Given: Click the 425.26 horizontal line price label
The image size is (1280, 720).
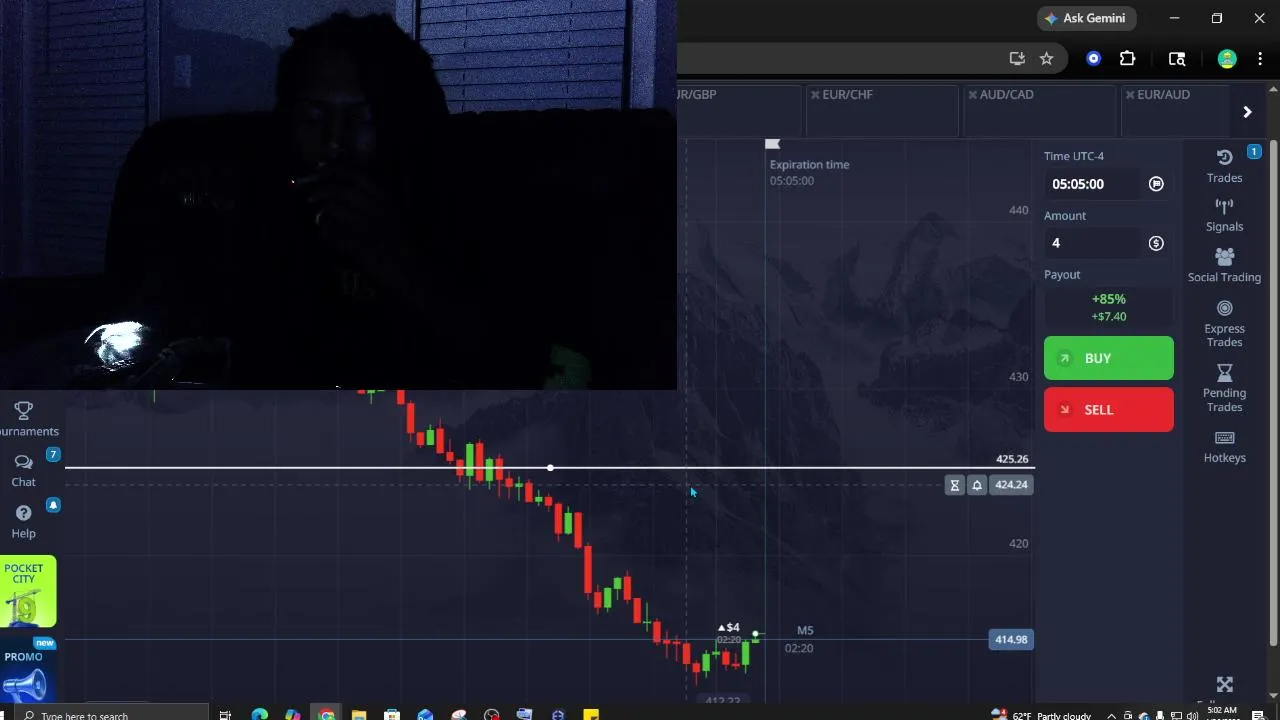Looking at the screenshot, I should 1012,459.
